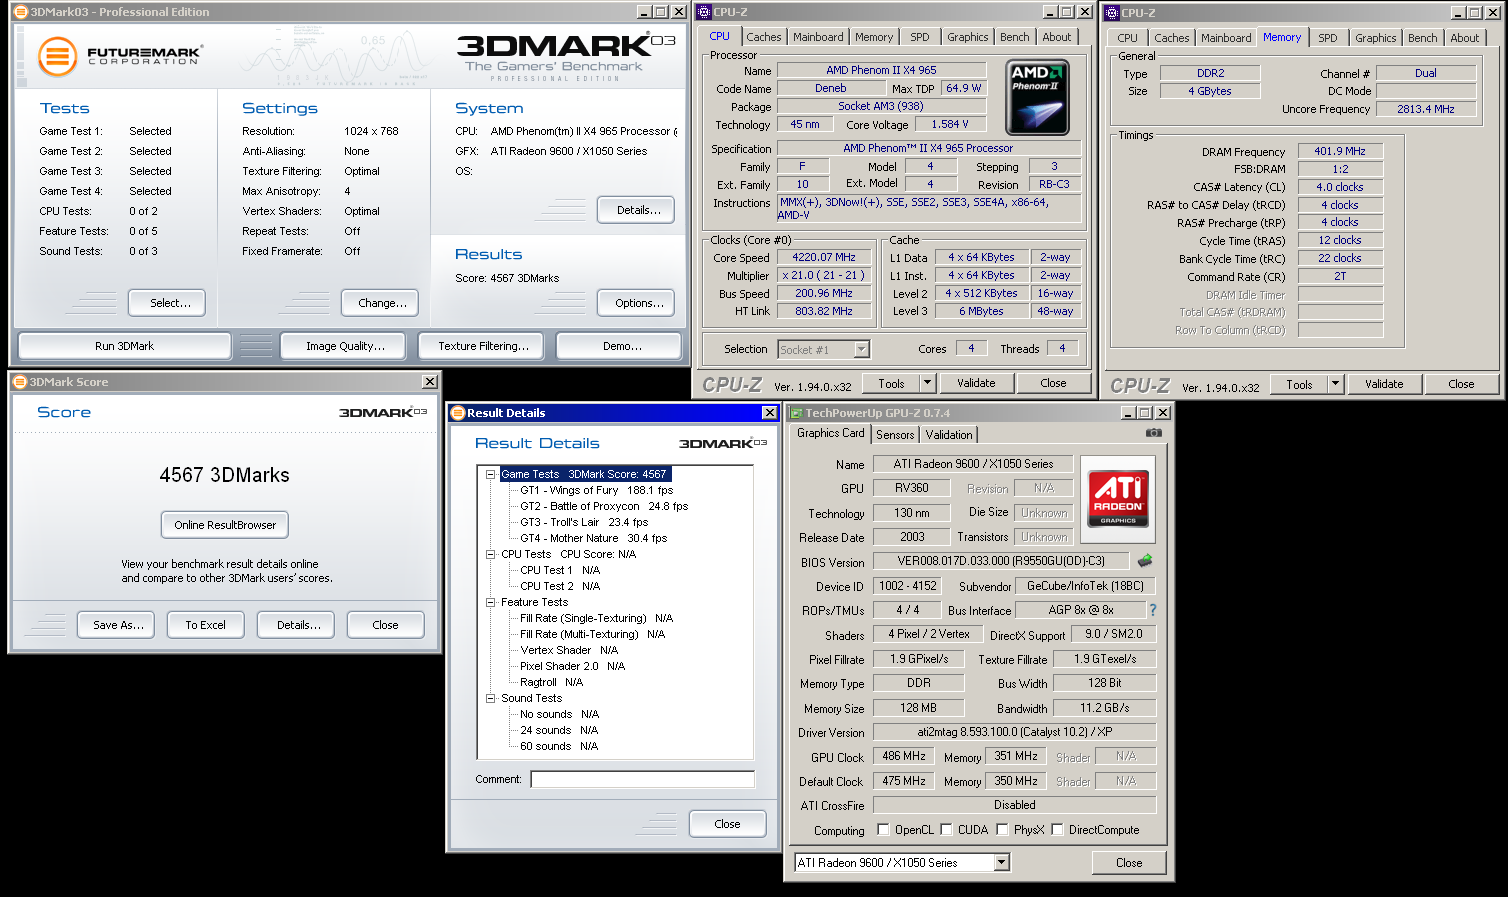The width and height of the screenshot is (1508, 897).
Task: Switch to Caches tab in CPU-Z processor window
Action: point(764,37)
